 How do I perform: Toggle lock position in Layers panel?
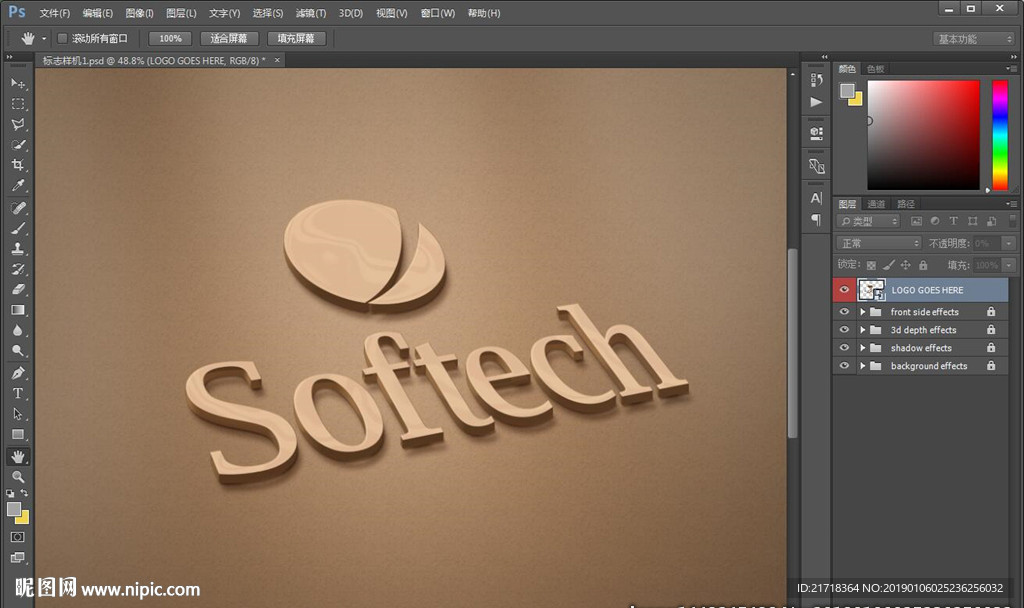coord(905,265)
